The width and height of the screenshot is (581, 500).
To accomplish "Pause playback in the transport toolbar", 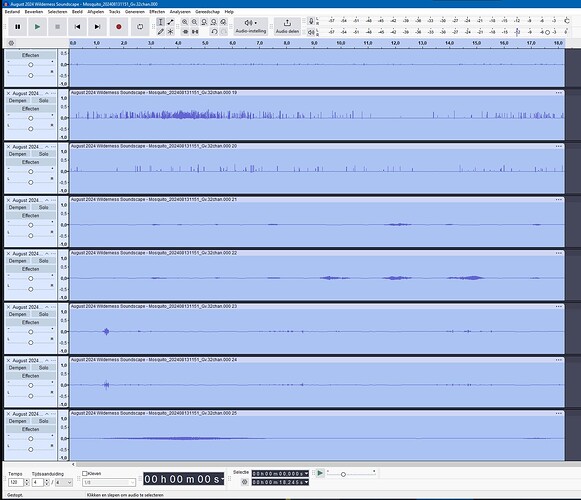I will pyautogui.click(x=17, y=27).
